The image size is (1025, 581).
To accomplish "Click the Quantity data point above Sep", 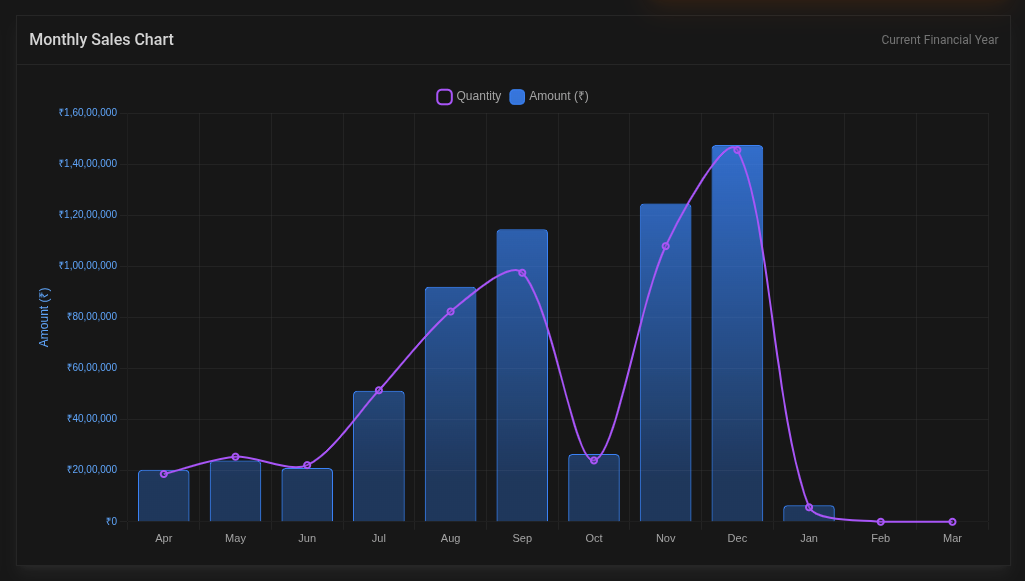I will coord(522,270).
